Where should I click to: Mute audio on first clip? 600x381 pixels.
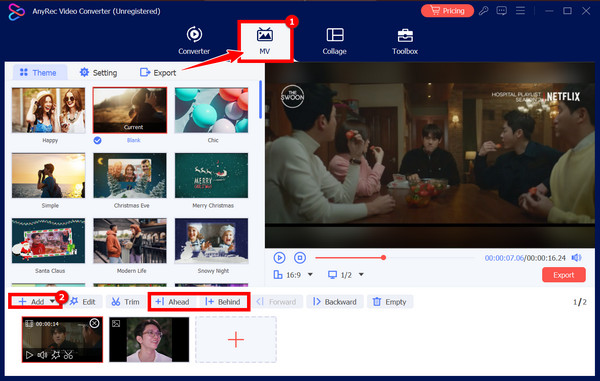tap(42, 355)
